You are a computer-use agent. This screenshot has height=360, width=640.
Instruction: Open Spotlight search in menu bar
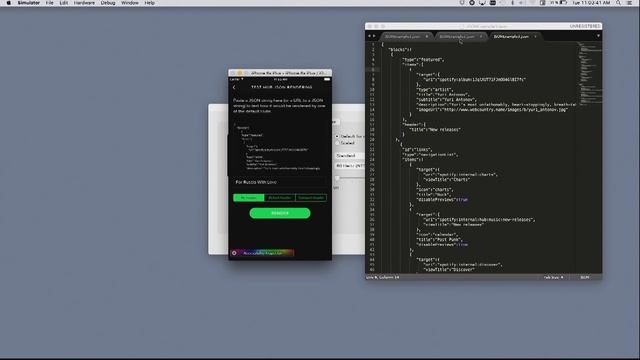coord(619,3)
